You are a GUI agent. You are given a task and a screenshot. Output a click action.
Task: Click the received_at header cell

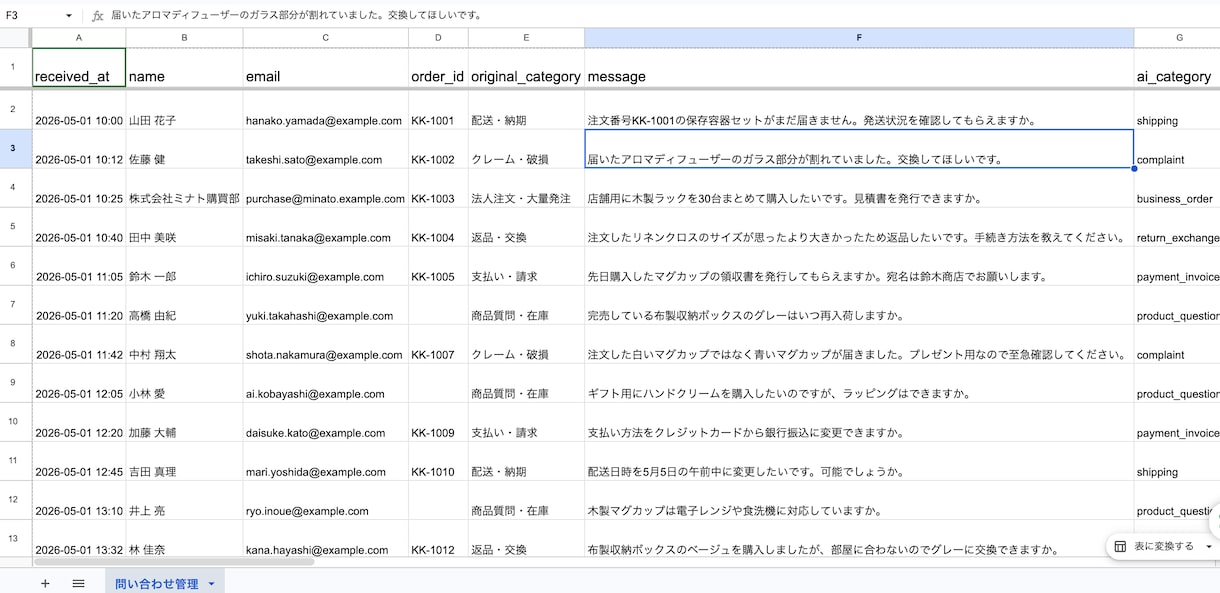(x=79, y=68)
